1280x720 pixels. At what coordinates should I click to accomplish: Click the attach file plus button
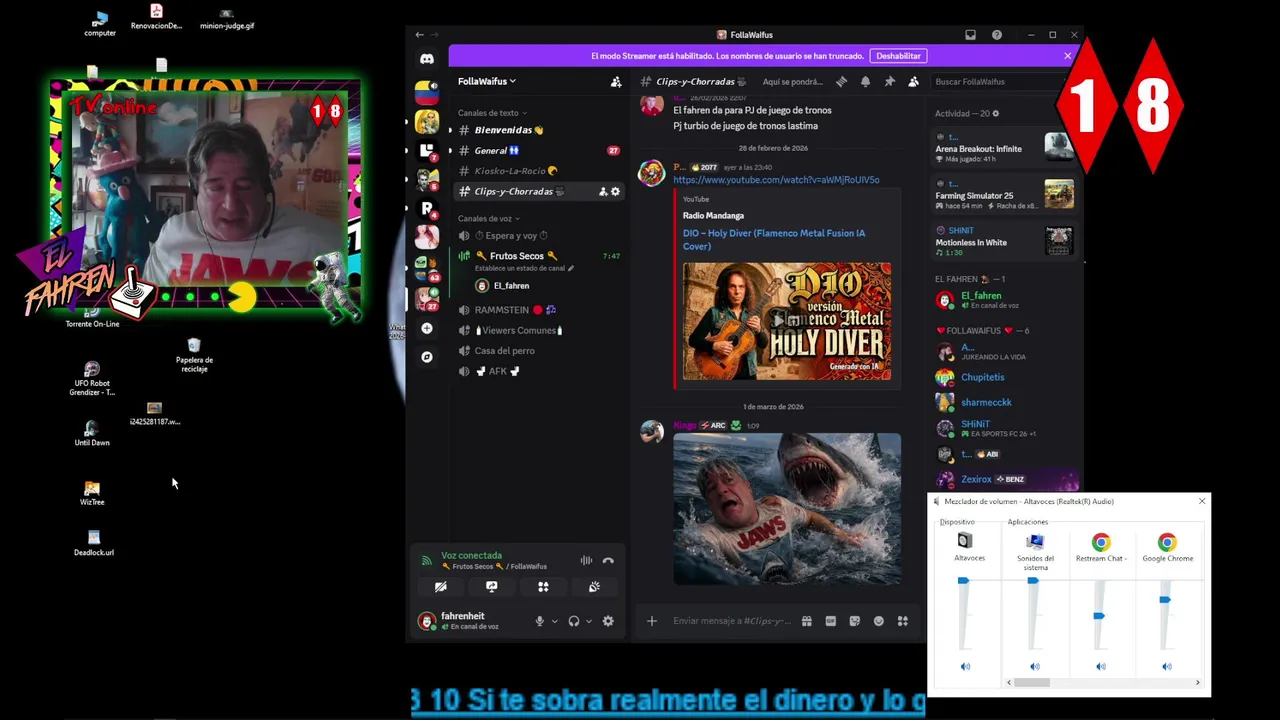coord(651,621)
